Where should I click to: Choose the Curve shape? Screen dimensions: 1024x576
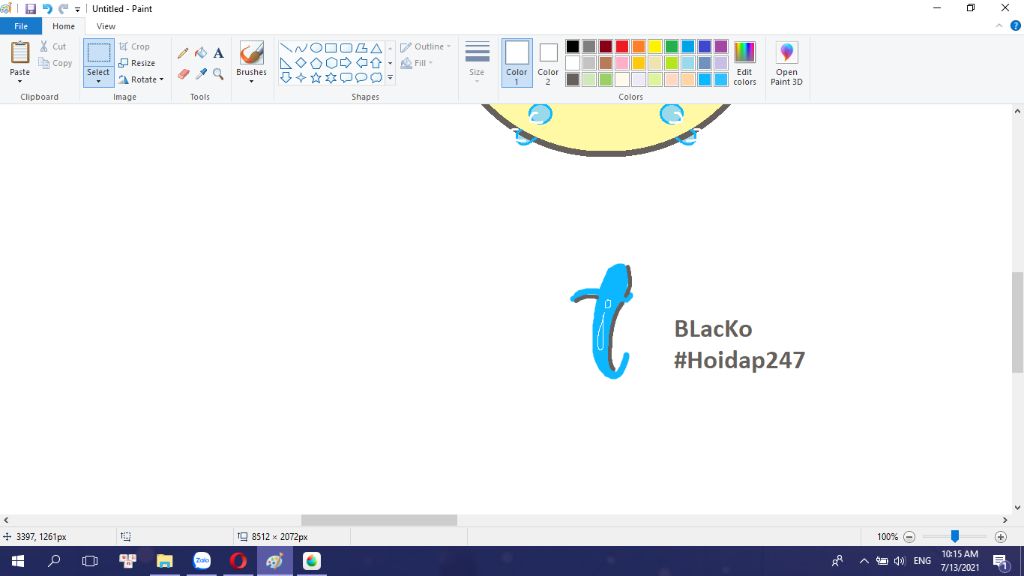[x=301, y=48]
